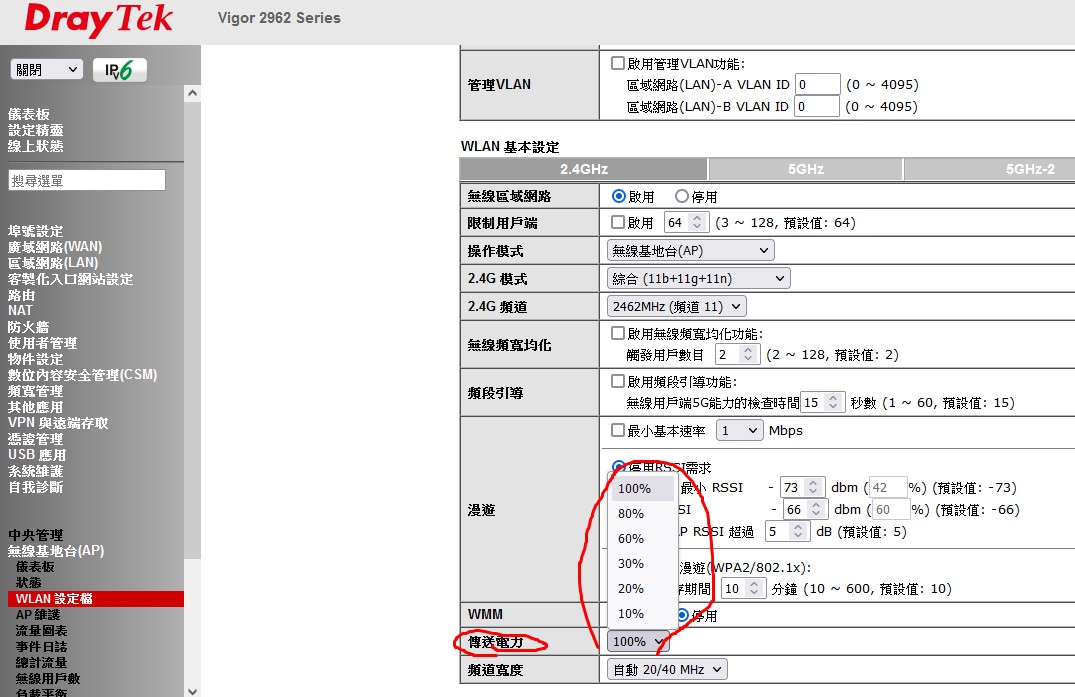This screenshot has width=1075, height=697.
Task: Click the 限制用戶端 number stepper
Action: [697, 222]
